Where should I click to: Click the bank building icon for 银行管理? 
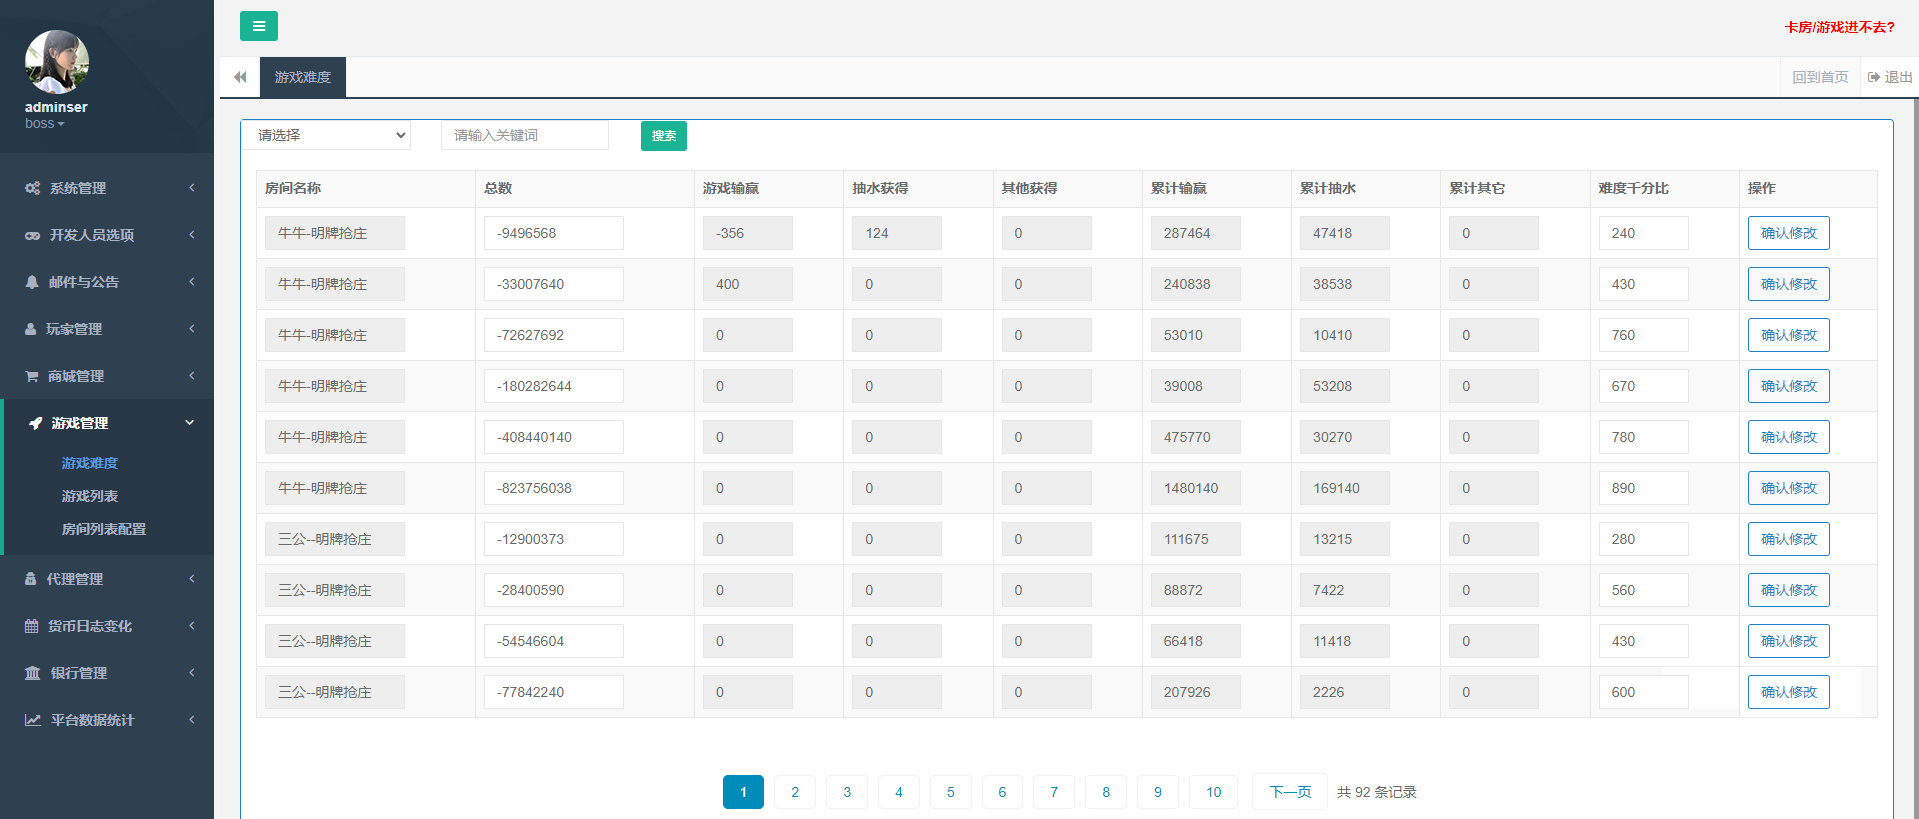tap(32, 673)
